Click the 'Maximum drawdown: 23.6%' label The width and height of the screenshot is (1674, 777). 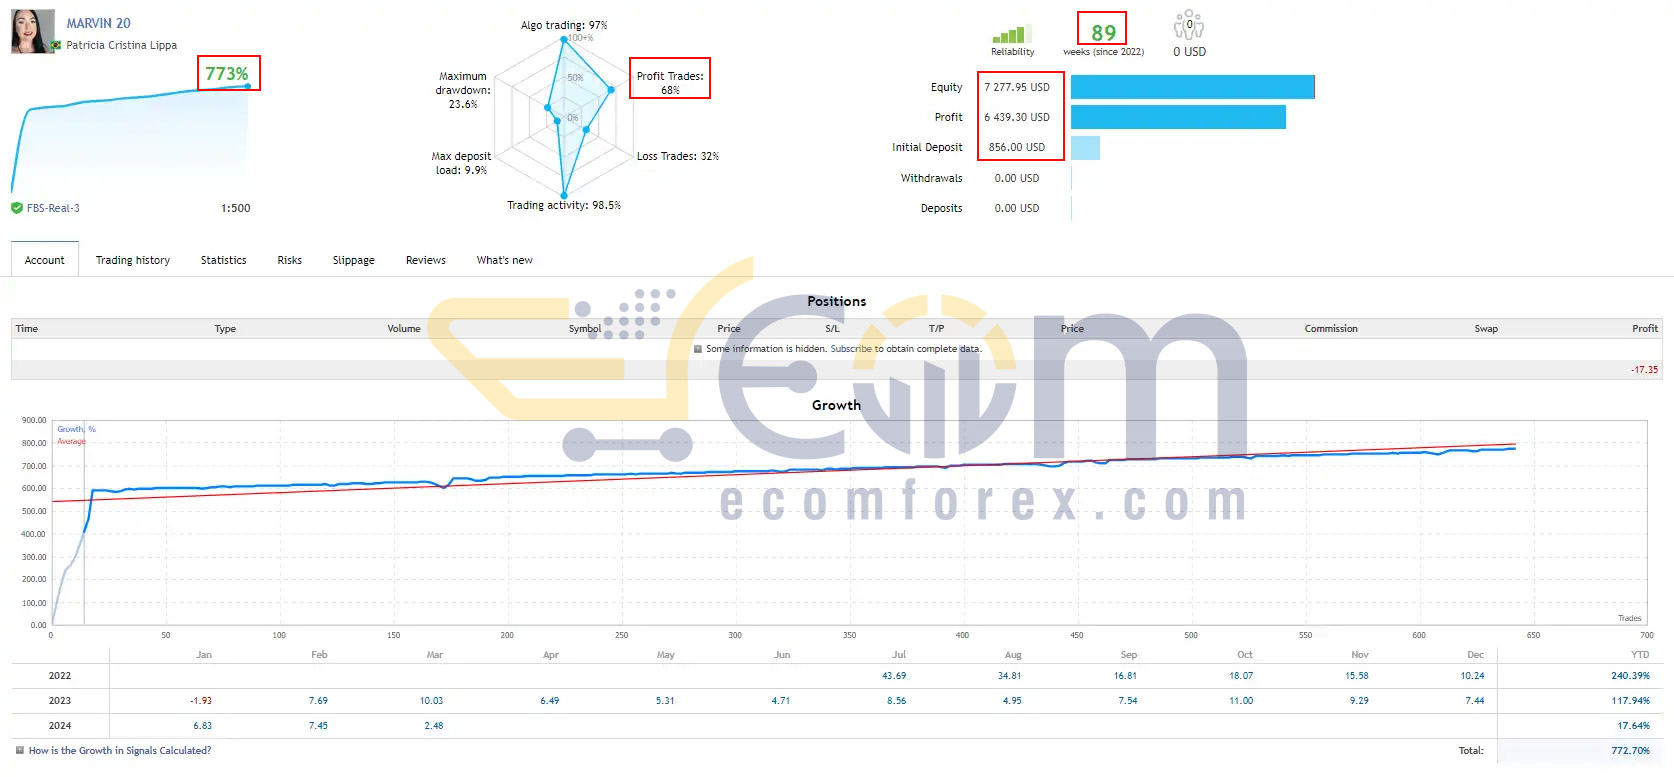(x=463, y=90)
